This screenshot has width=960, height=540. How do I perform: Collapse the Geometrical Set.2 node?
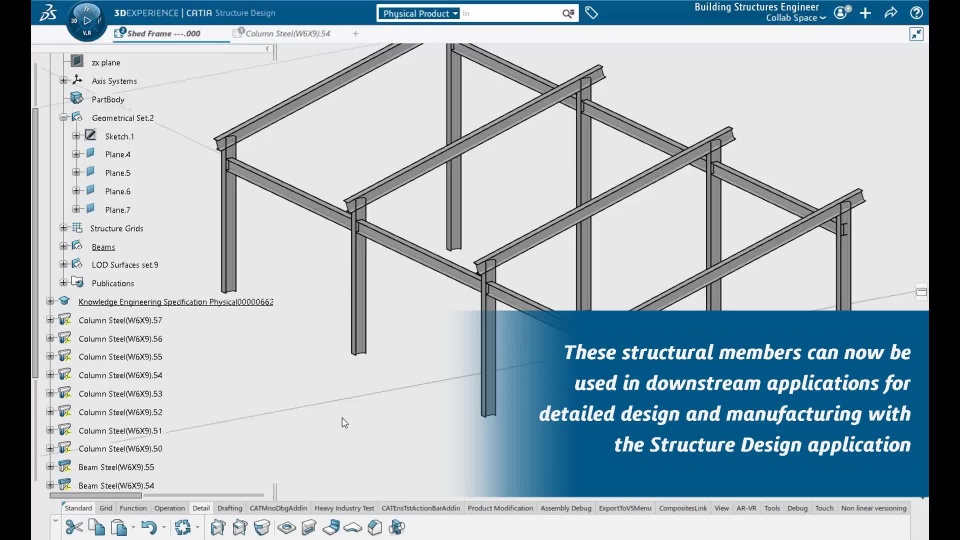click(x=64, y=117)
